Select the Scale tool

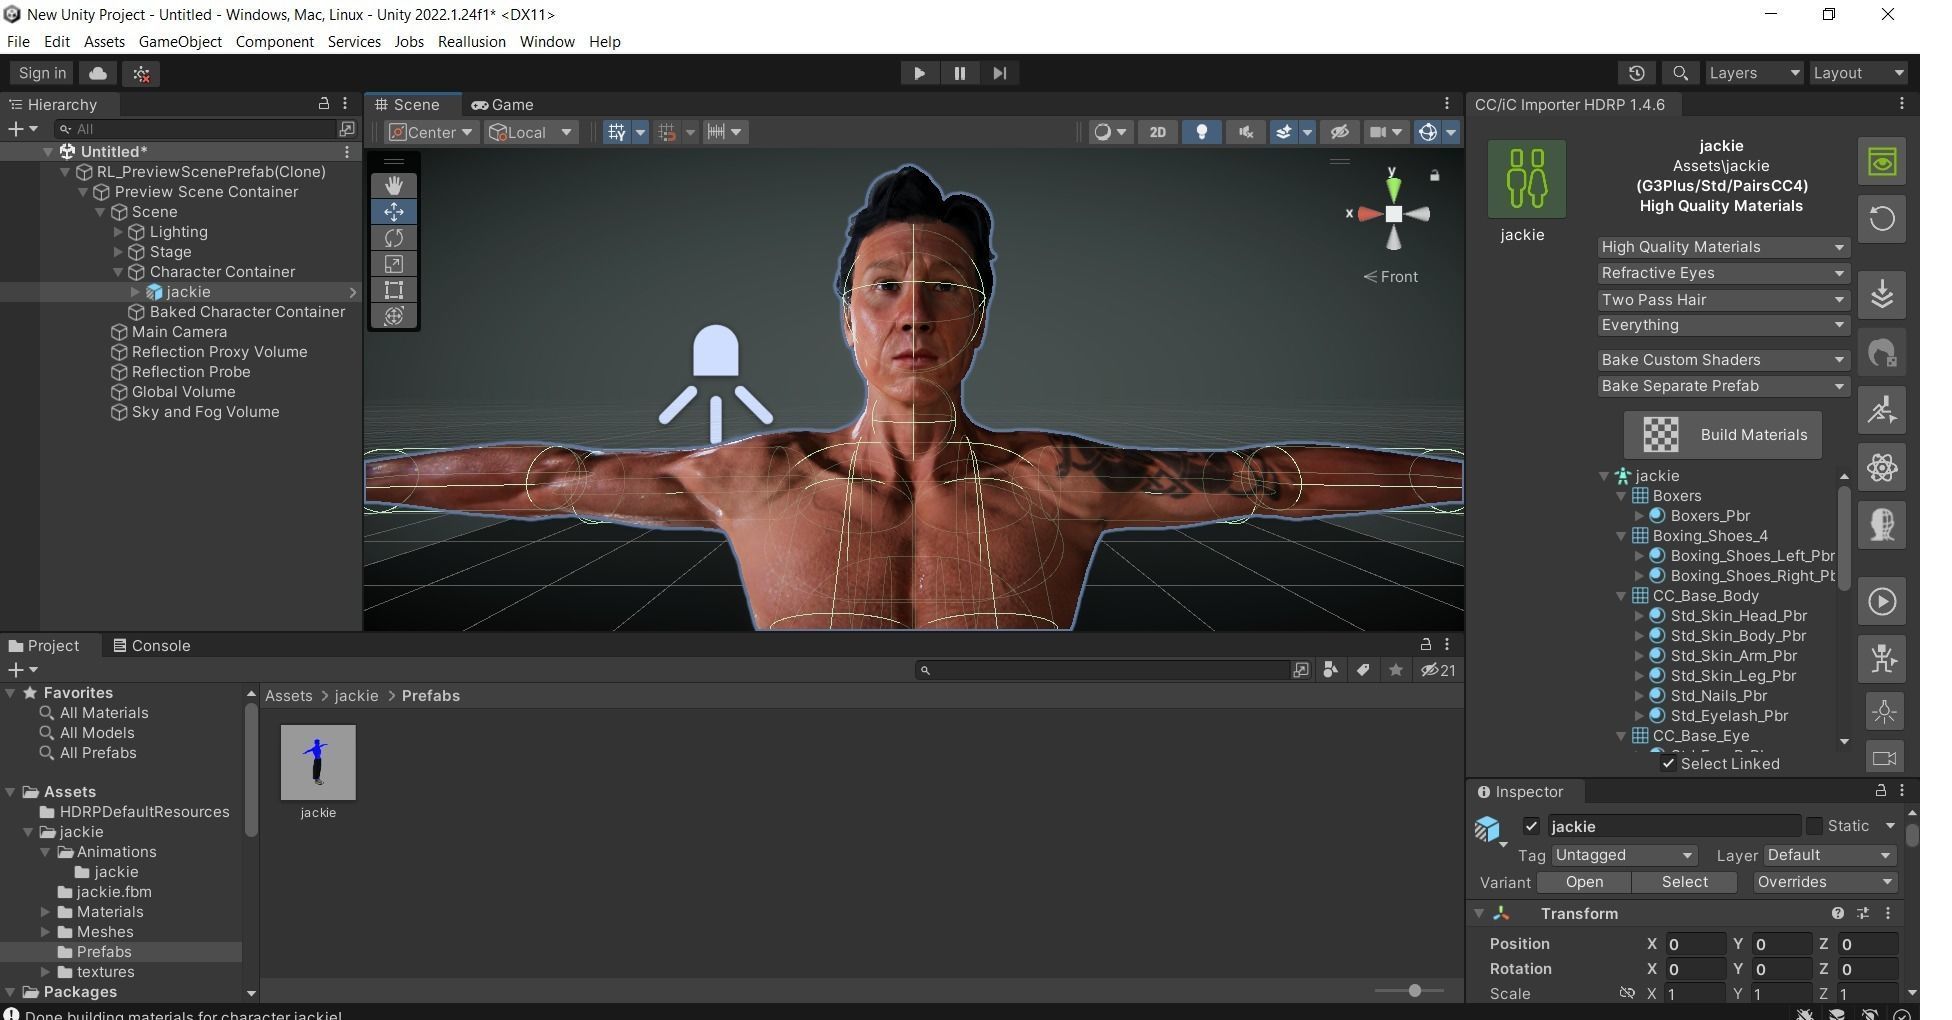(394, 264)
